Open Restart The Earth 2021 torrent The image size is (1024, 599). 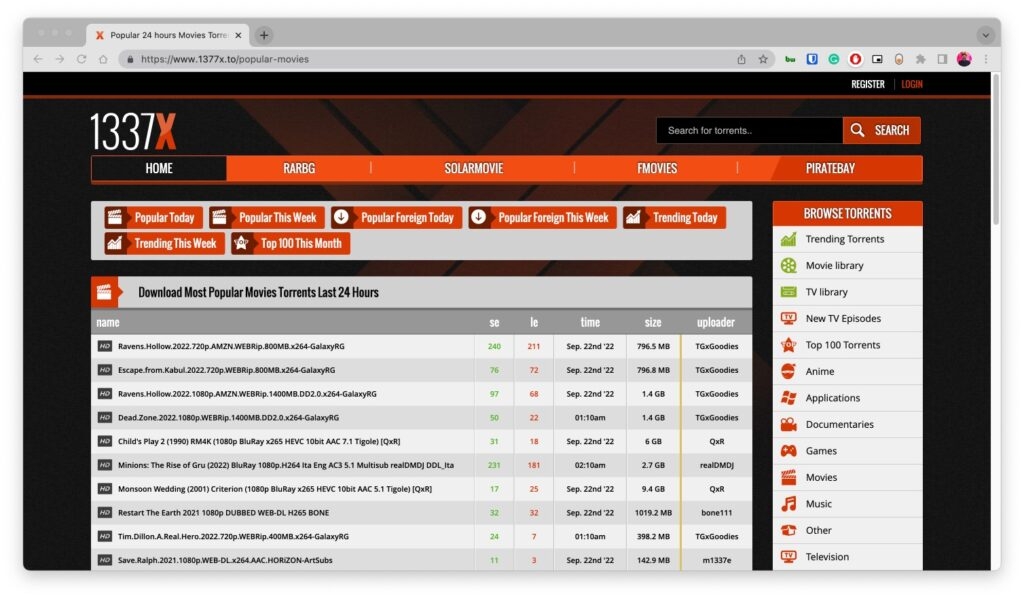coord(223,513)
